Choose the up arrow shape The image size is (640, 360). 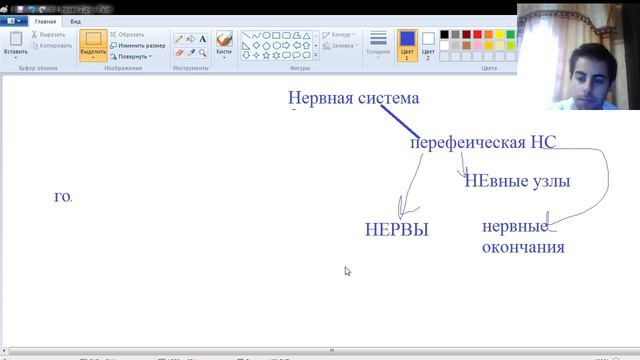tap(306, 45)
